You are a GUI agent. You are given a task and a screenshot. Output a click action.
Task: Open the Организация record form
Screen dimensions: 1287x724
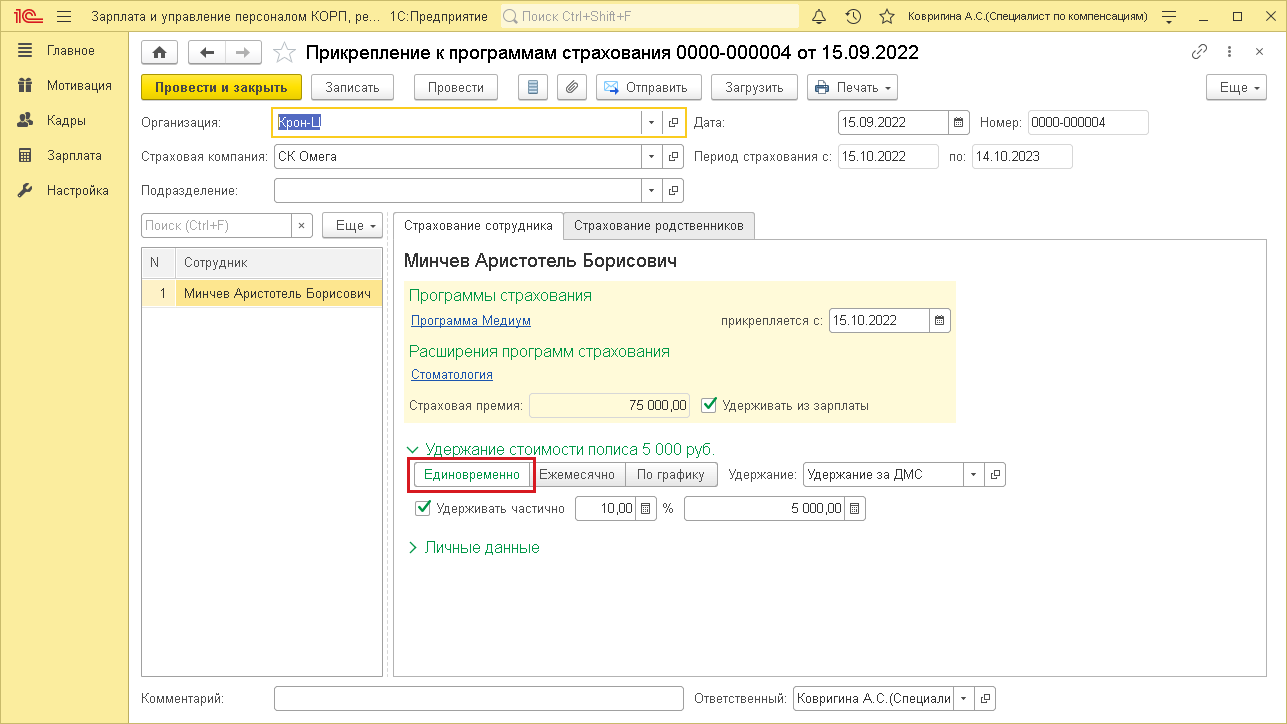[674, 123]
